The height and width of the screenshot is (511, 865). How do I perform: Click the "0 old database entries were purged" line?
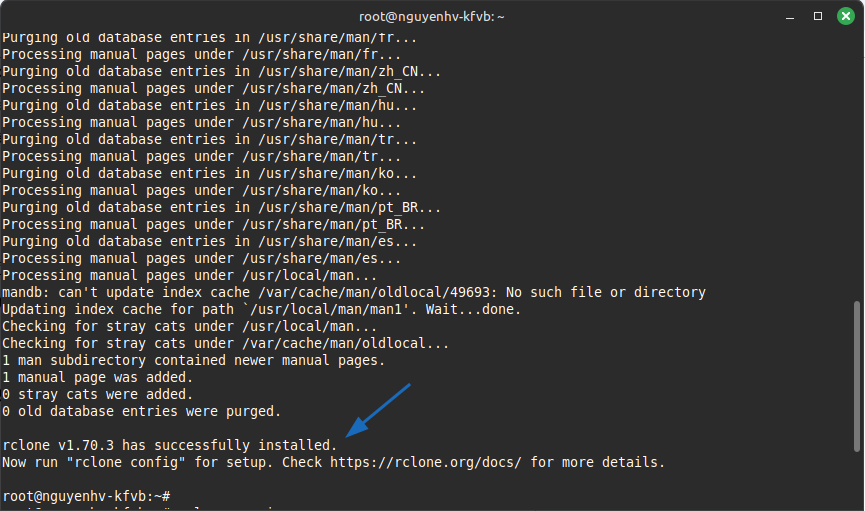coord(141,411)
